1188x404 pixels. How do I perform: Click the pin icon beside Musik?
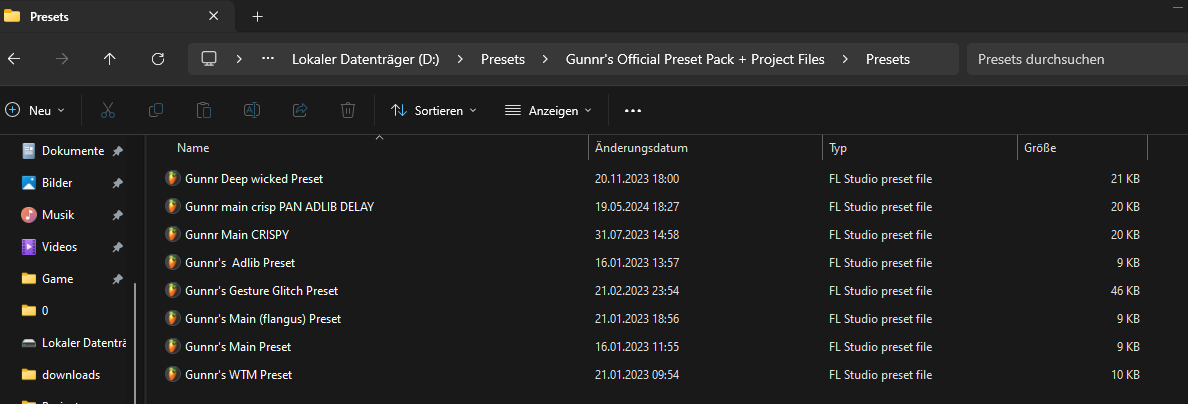tap(117, 215)
